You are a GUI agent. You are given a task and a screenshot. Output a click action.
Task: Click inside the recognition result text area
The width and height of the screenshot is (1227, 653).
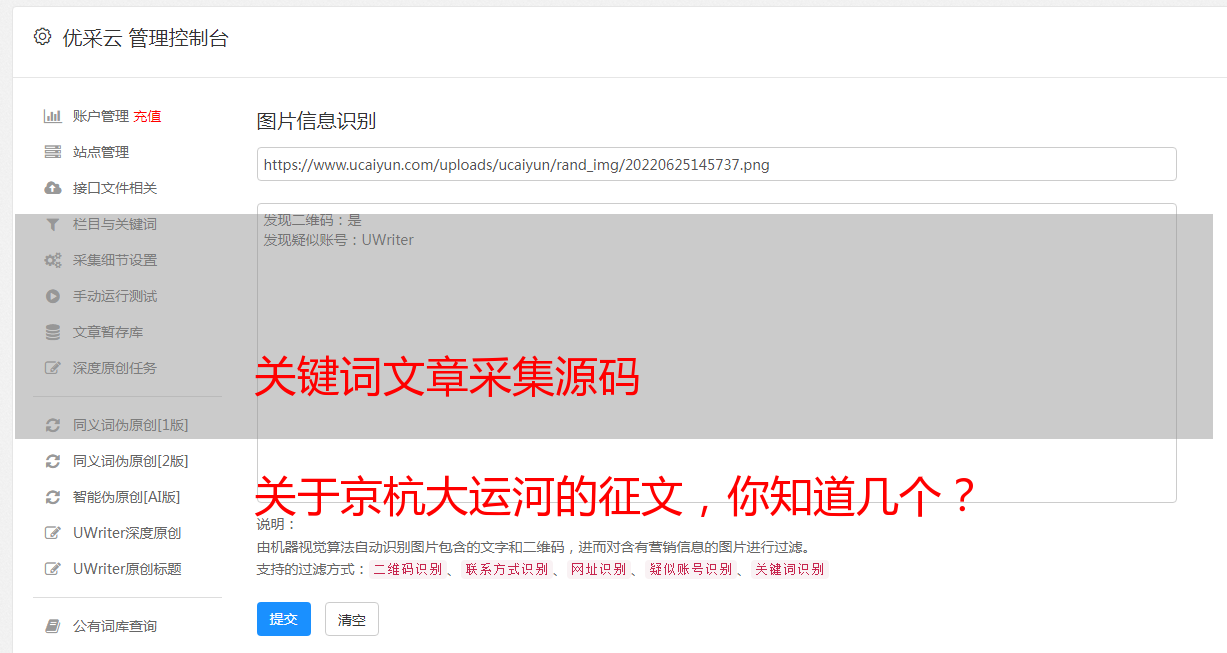pyautogui.click(x=716, y=353)
